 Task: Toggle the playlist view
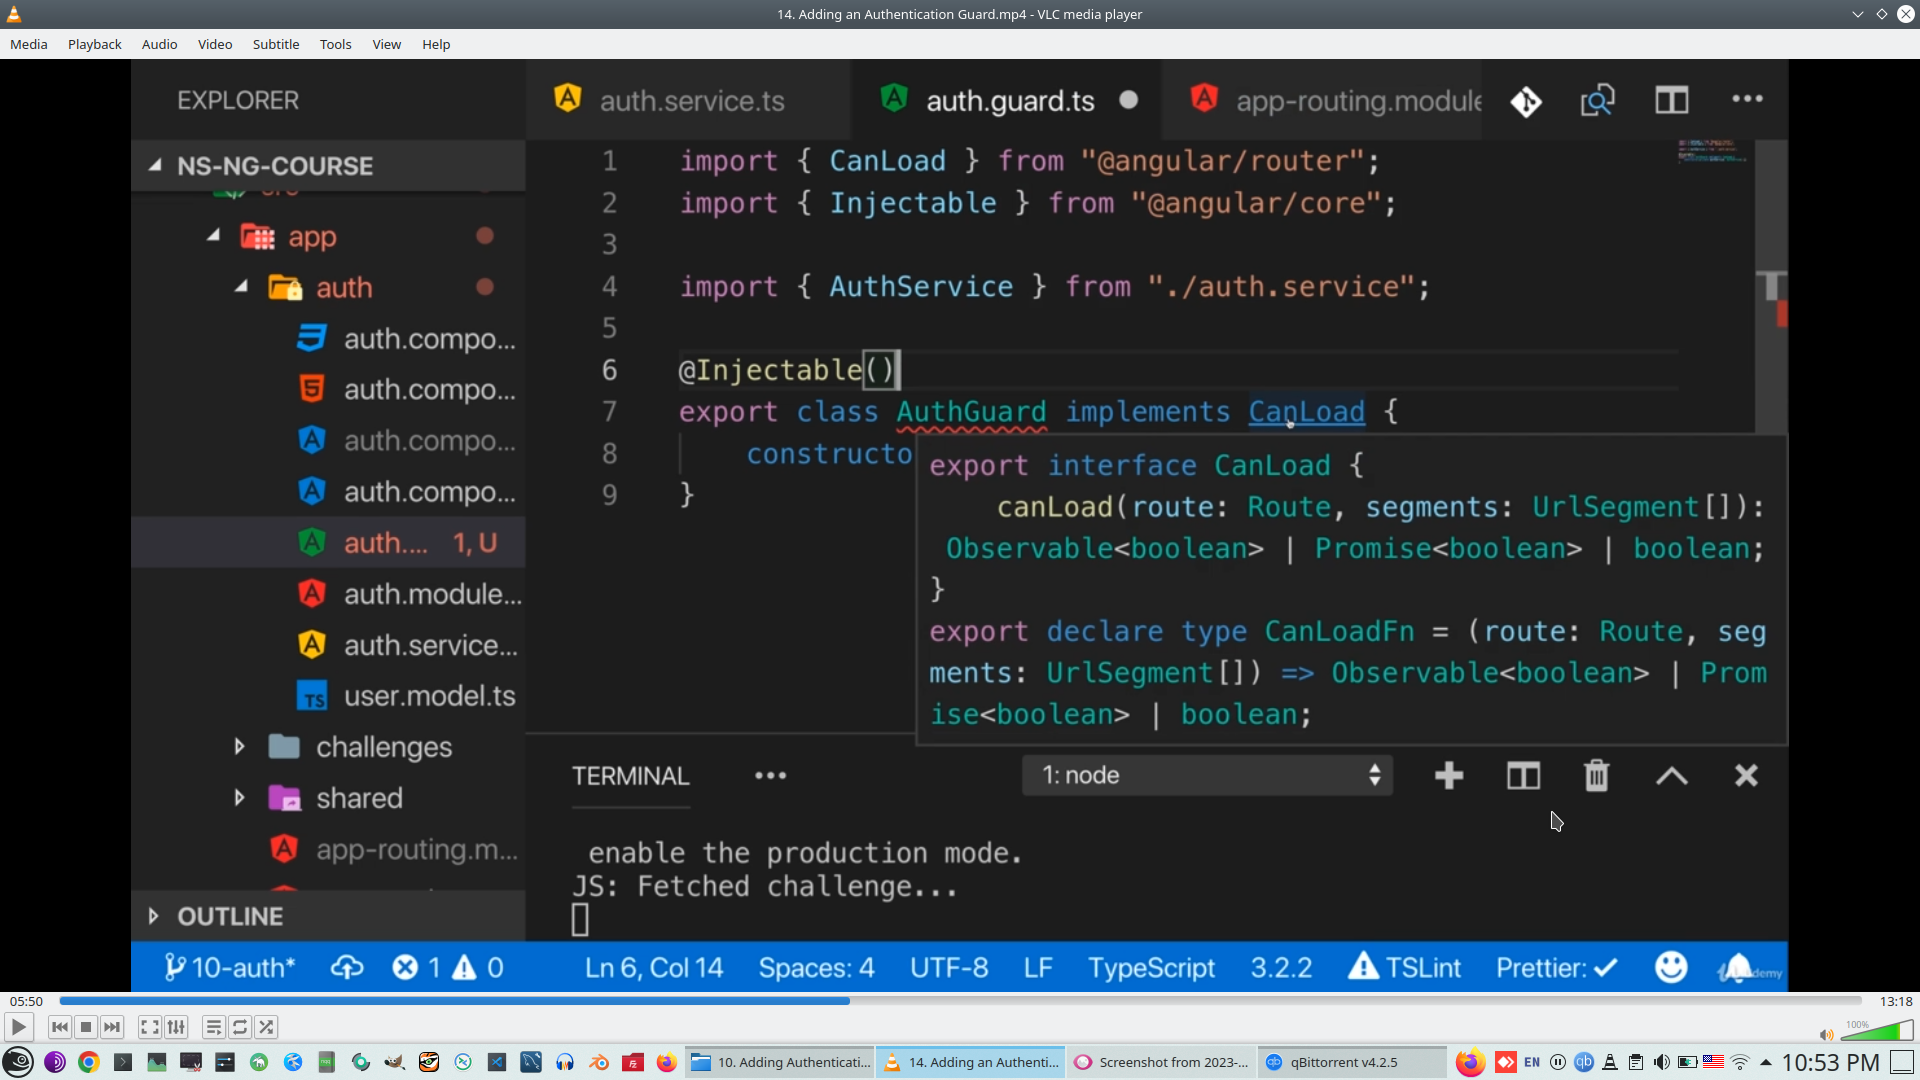(213, 1027)
